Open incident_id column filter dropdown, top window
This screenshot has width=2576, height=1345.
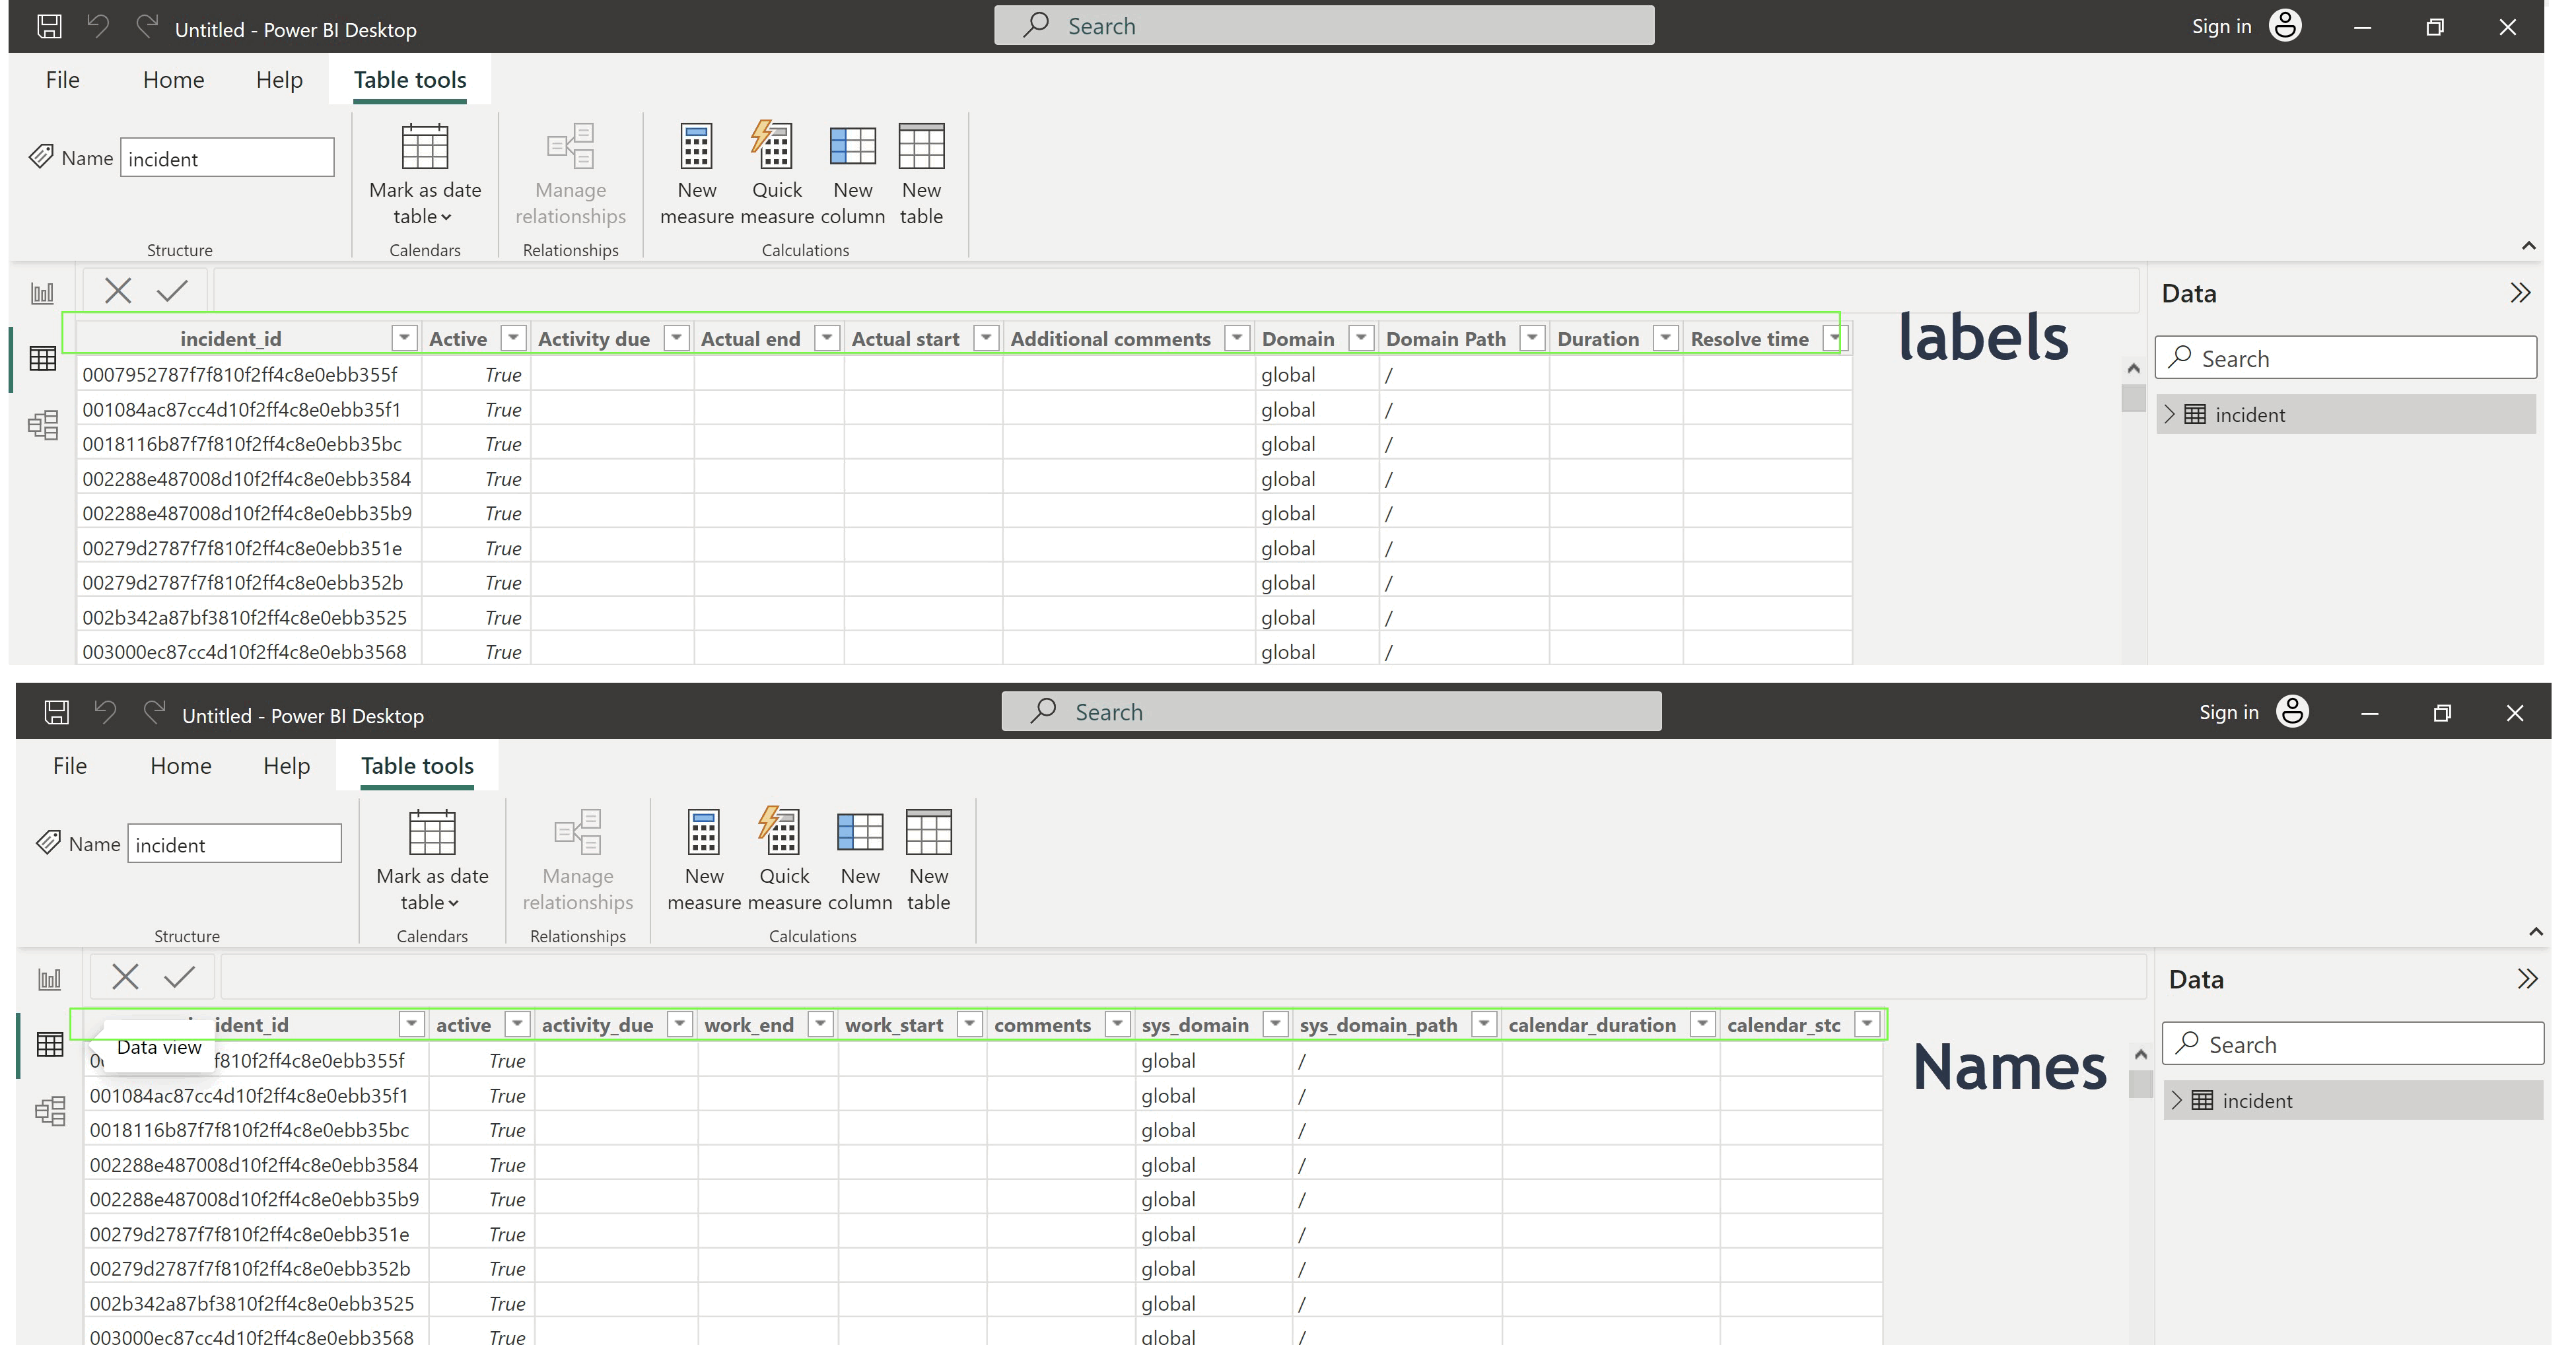pos(404,338)
